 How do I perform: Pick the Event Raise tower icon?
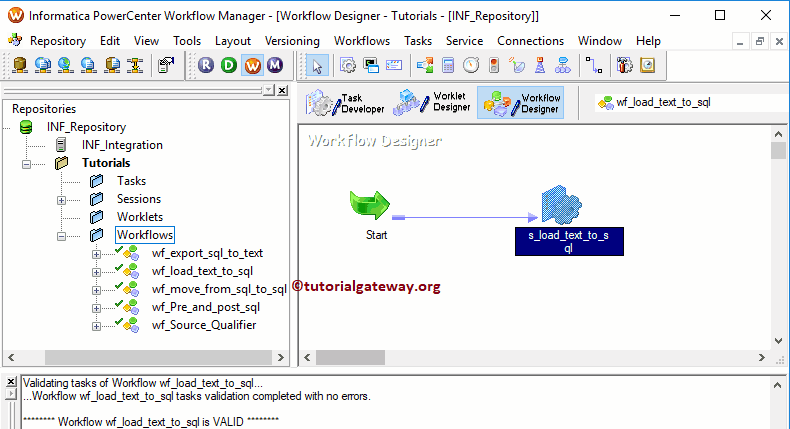540,66
